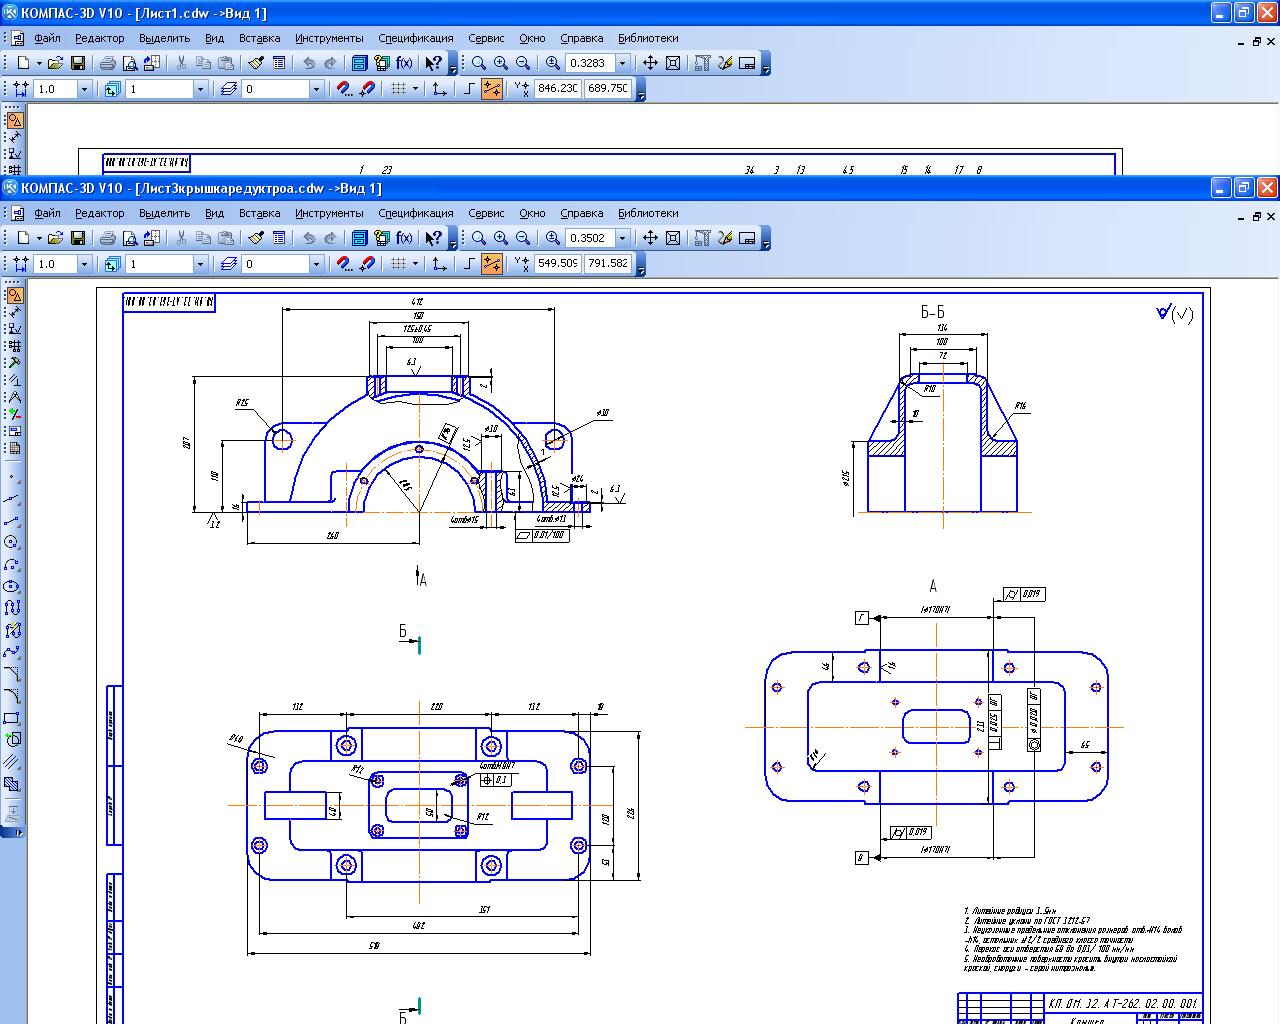Click the X coordinate field showing 549.509

557,264
